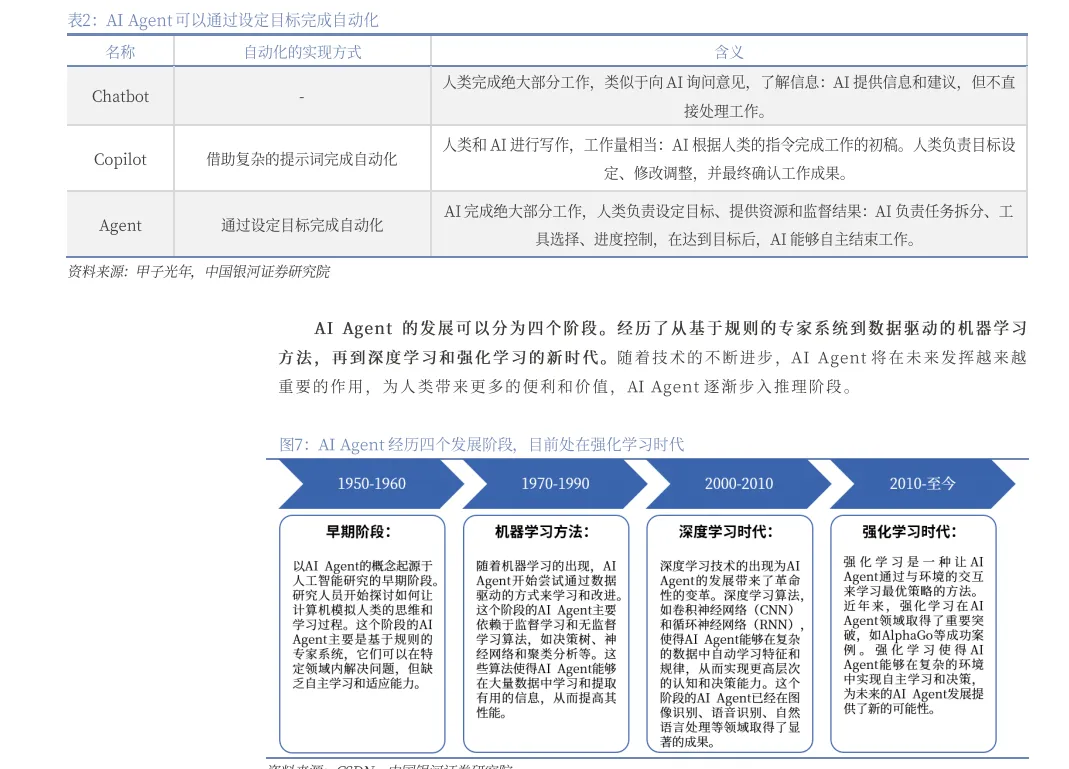Click the '强化学习时代:' box heading
This screenshot has width=1069, height=769.
[909, 532]
